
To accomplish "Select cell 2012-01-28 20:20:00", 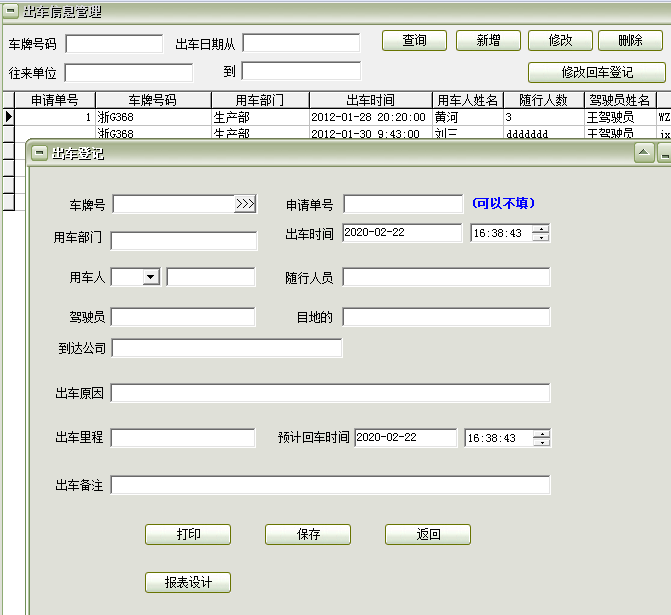I will pos(370,117).
